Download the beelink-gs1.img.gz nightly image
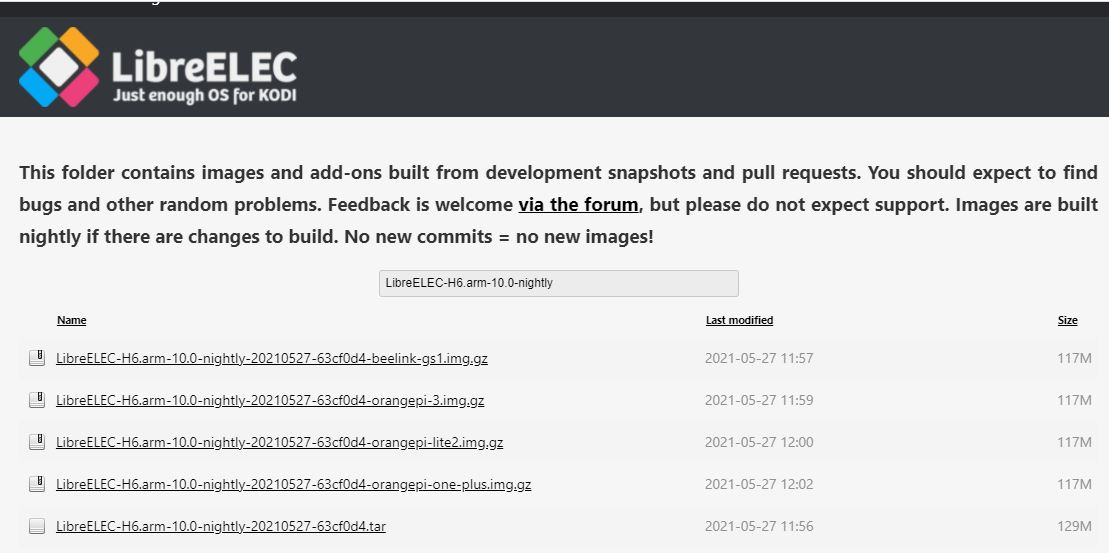Screen dimensions: 1109x553 [272, 358]
